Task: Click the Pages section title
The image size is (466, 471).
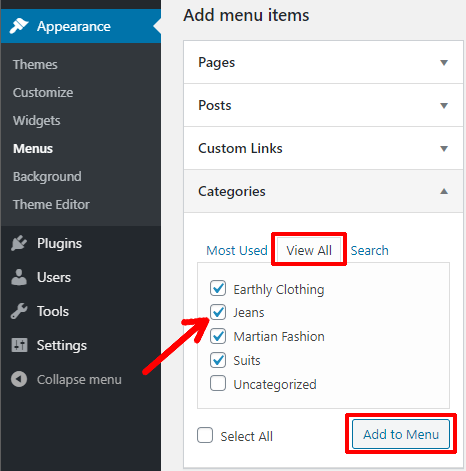Action: (216, 63)
